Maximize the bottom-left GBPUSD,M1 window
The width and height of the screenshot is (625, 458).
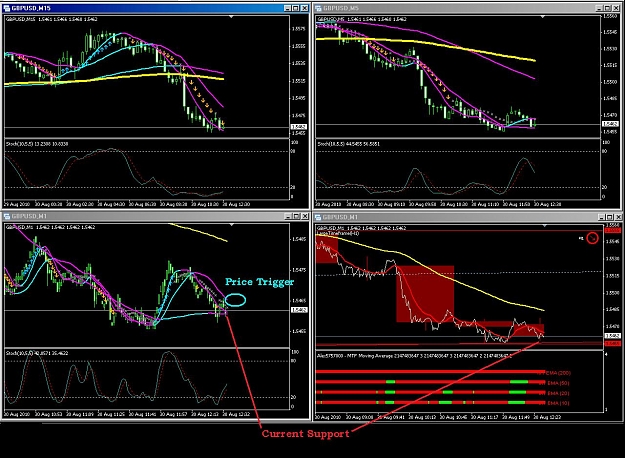click(x=296, y=216)
